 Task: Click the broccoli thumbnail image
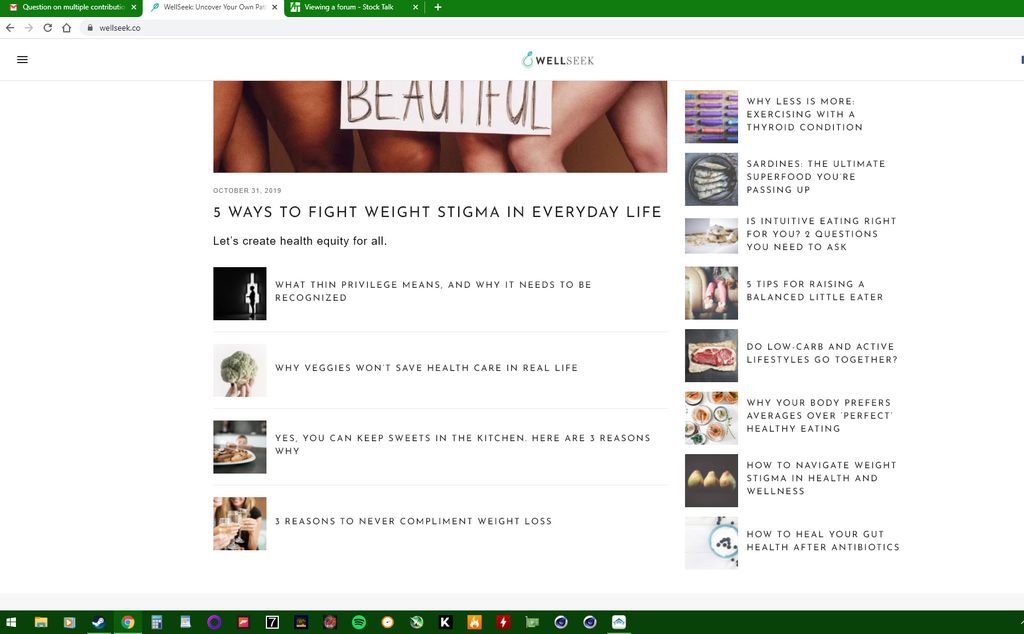(240, 370)
